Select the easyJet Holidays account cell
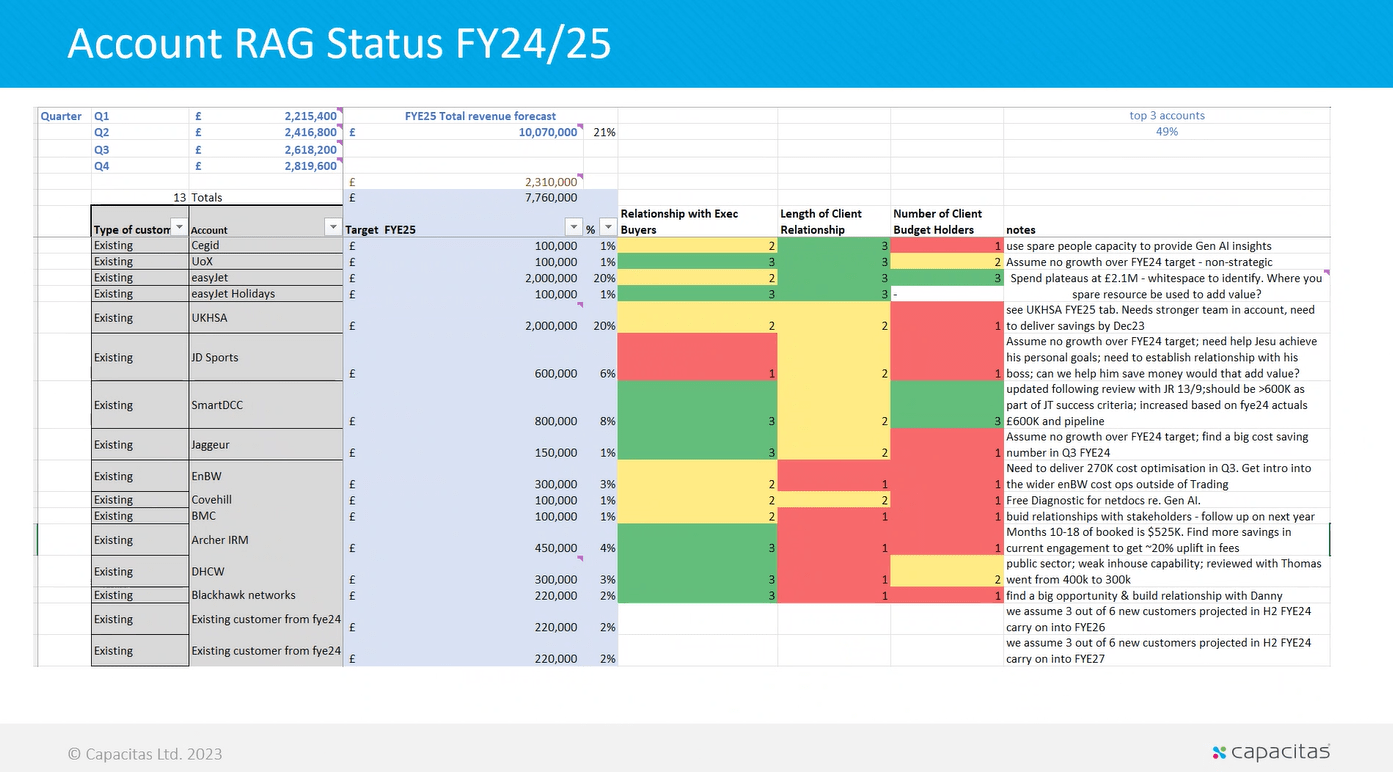 click(266, 293)
